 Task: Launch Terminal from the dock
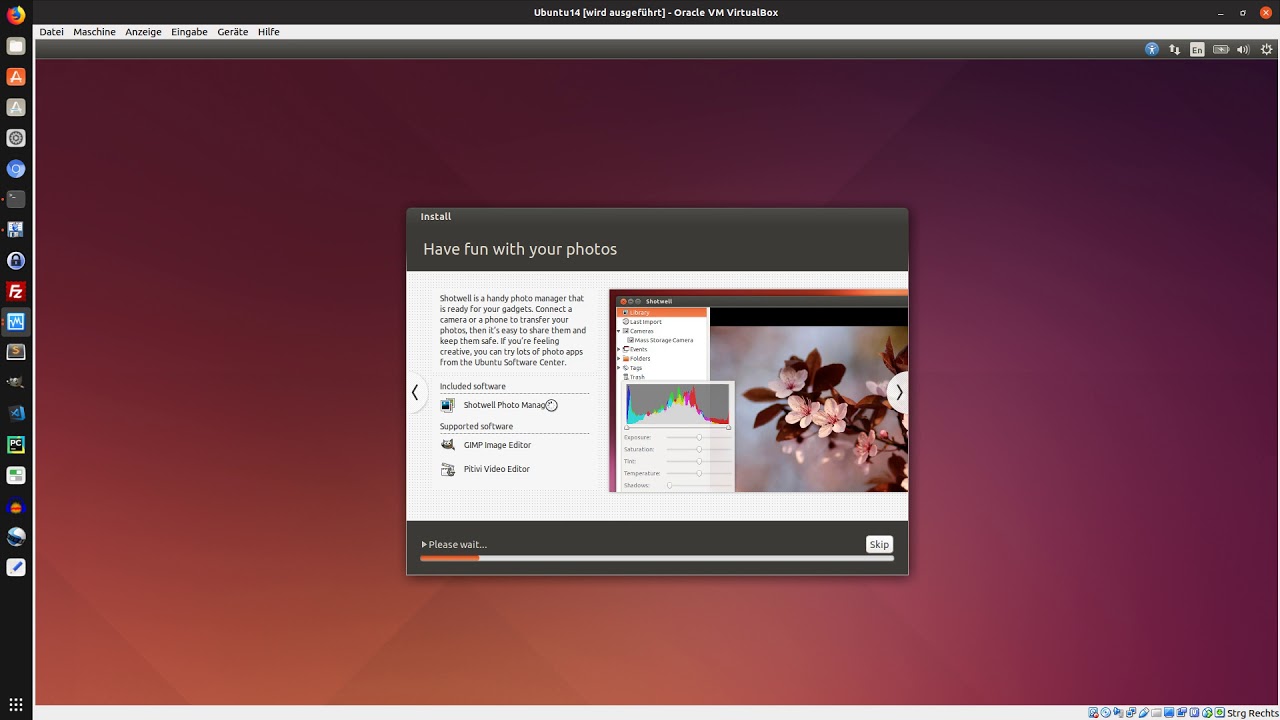pos(16,199)
